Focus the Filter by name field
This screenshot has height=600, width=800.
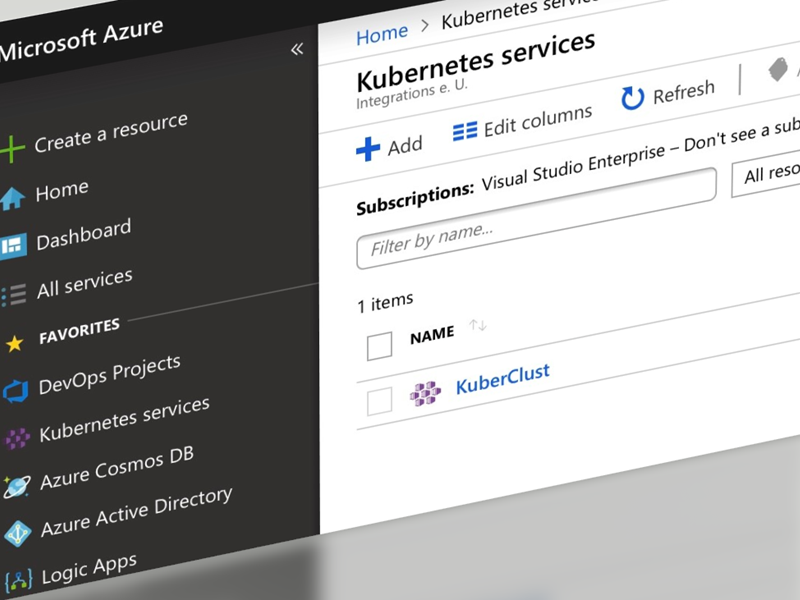[x=536, y=218]
